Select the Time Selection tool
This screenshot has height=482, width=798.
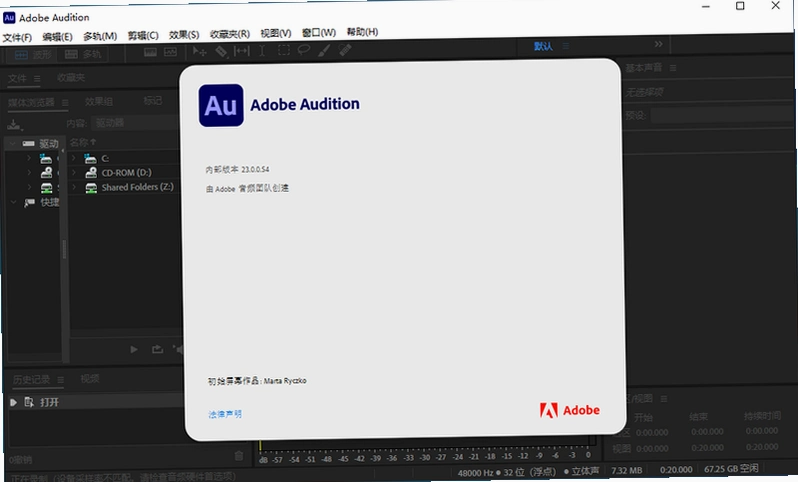coord(262,51)
